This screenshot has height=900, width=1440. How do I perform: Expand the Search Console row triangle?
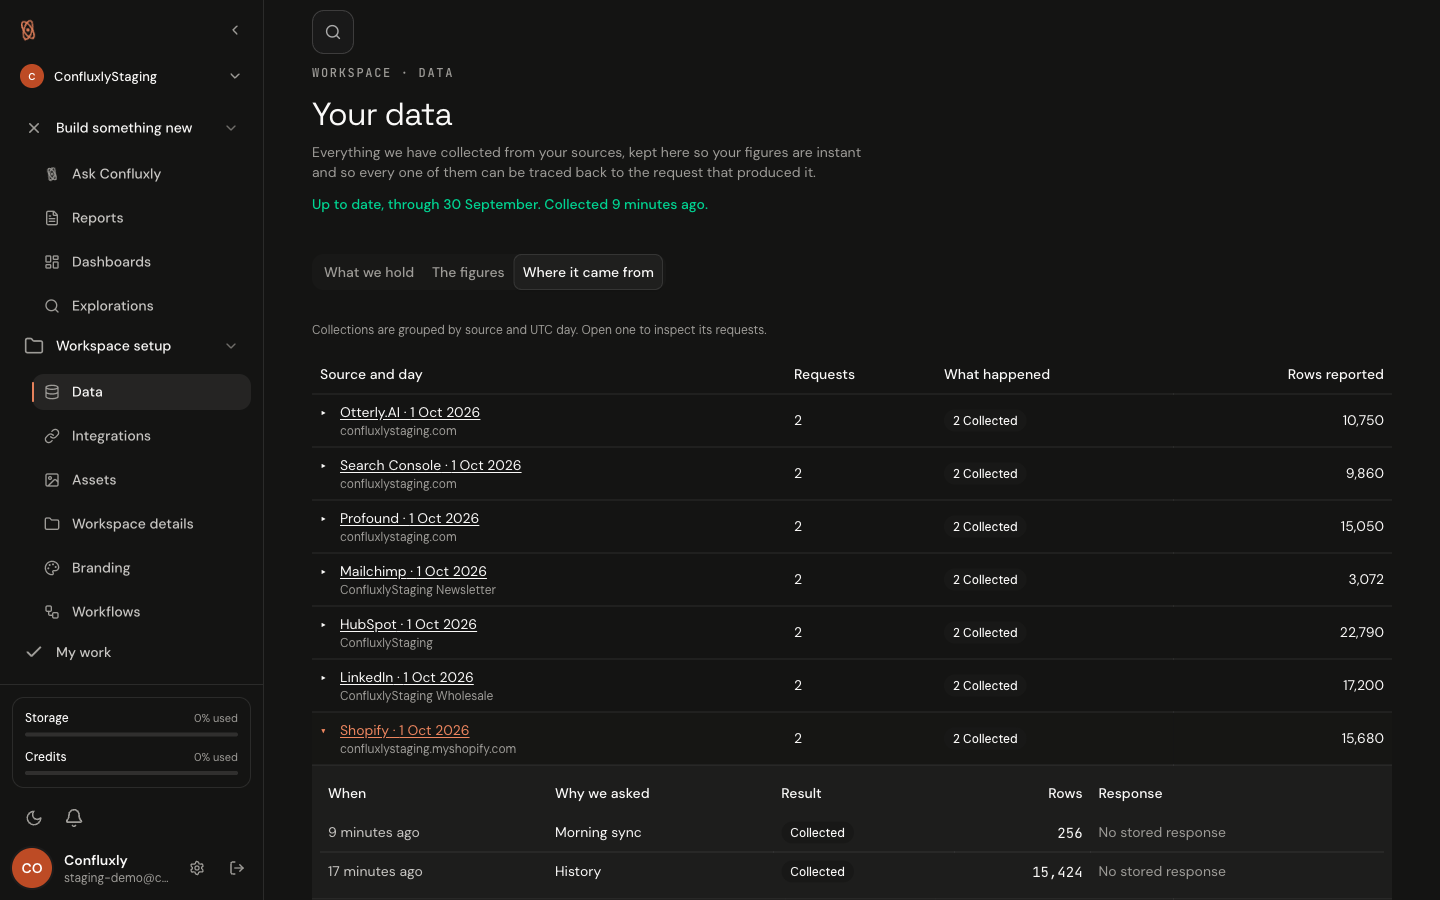pos(323,466)
